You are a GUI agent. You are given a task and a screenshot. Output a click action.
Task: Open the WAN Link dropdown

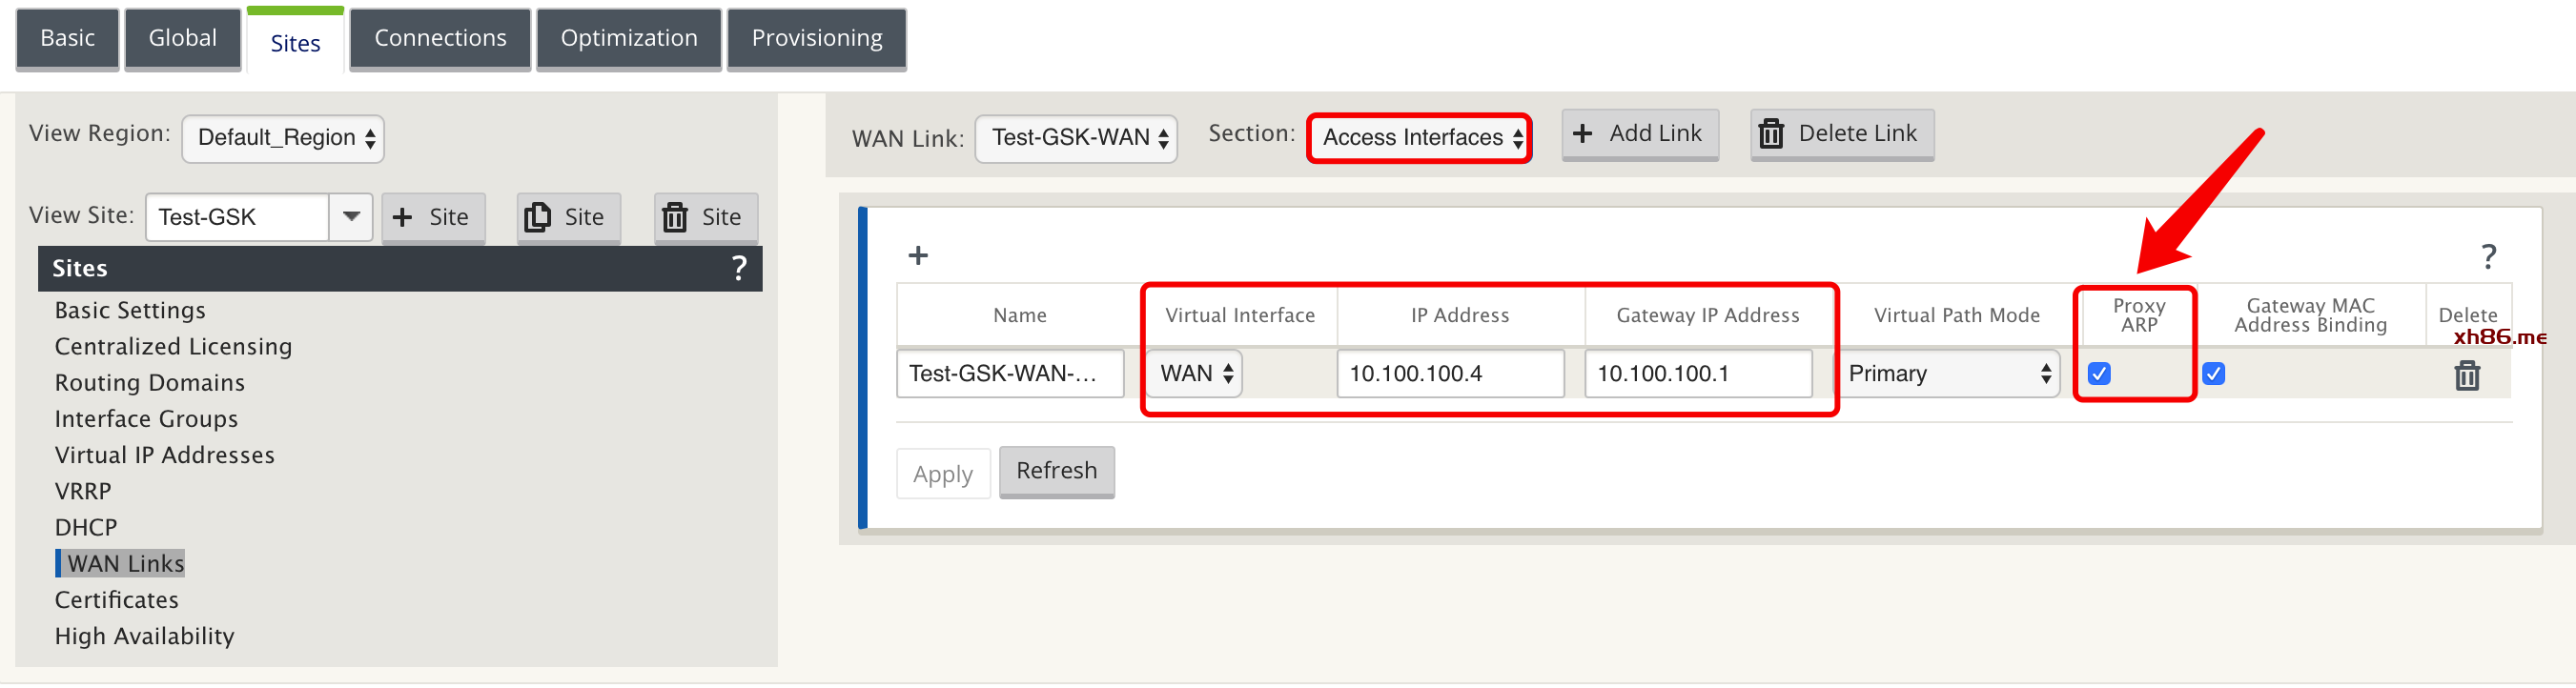pyautogui.click(x=1076, y=138)
